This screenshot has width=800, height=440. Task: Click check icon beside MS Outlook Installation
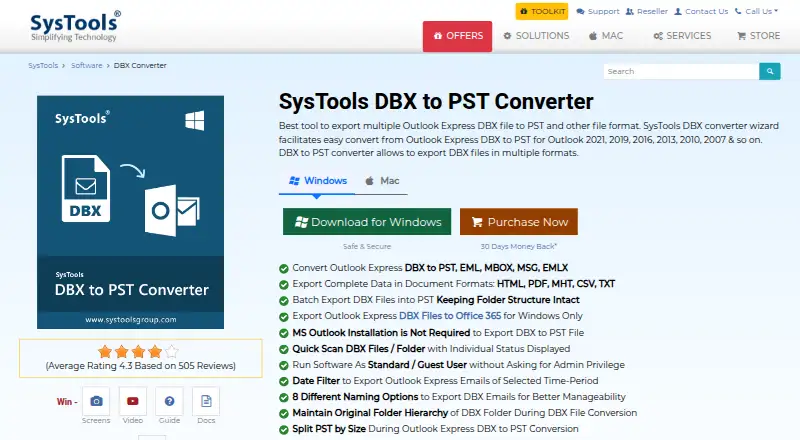[x=284, y=333]
